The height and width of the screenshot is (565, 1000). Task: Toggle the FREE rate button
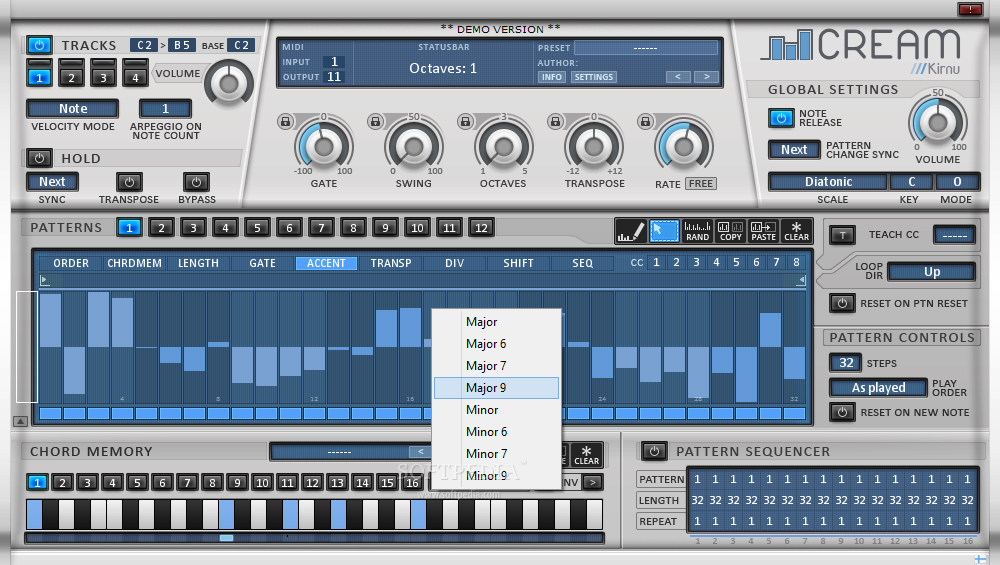tap(700, 184)
